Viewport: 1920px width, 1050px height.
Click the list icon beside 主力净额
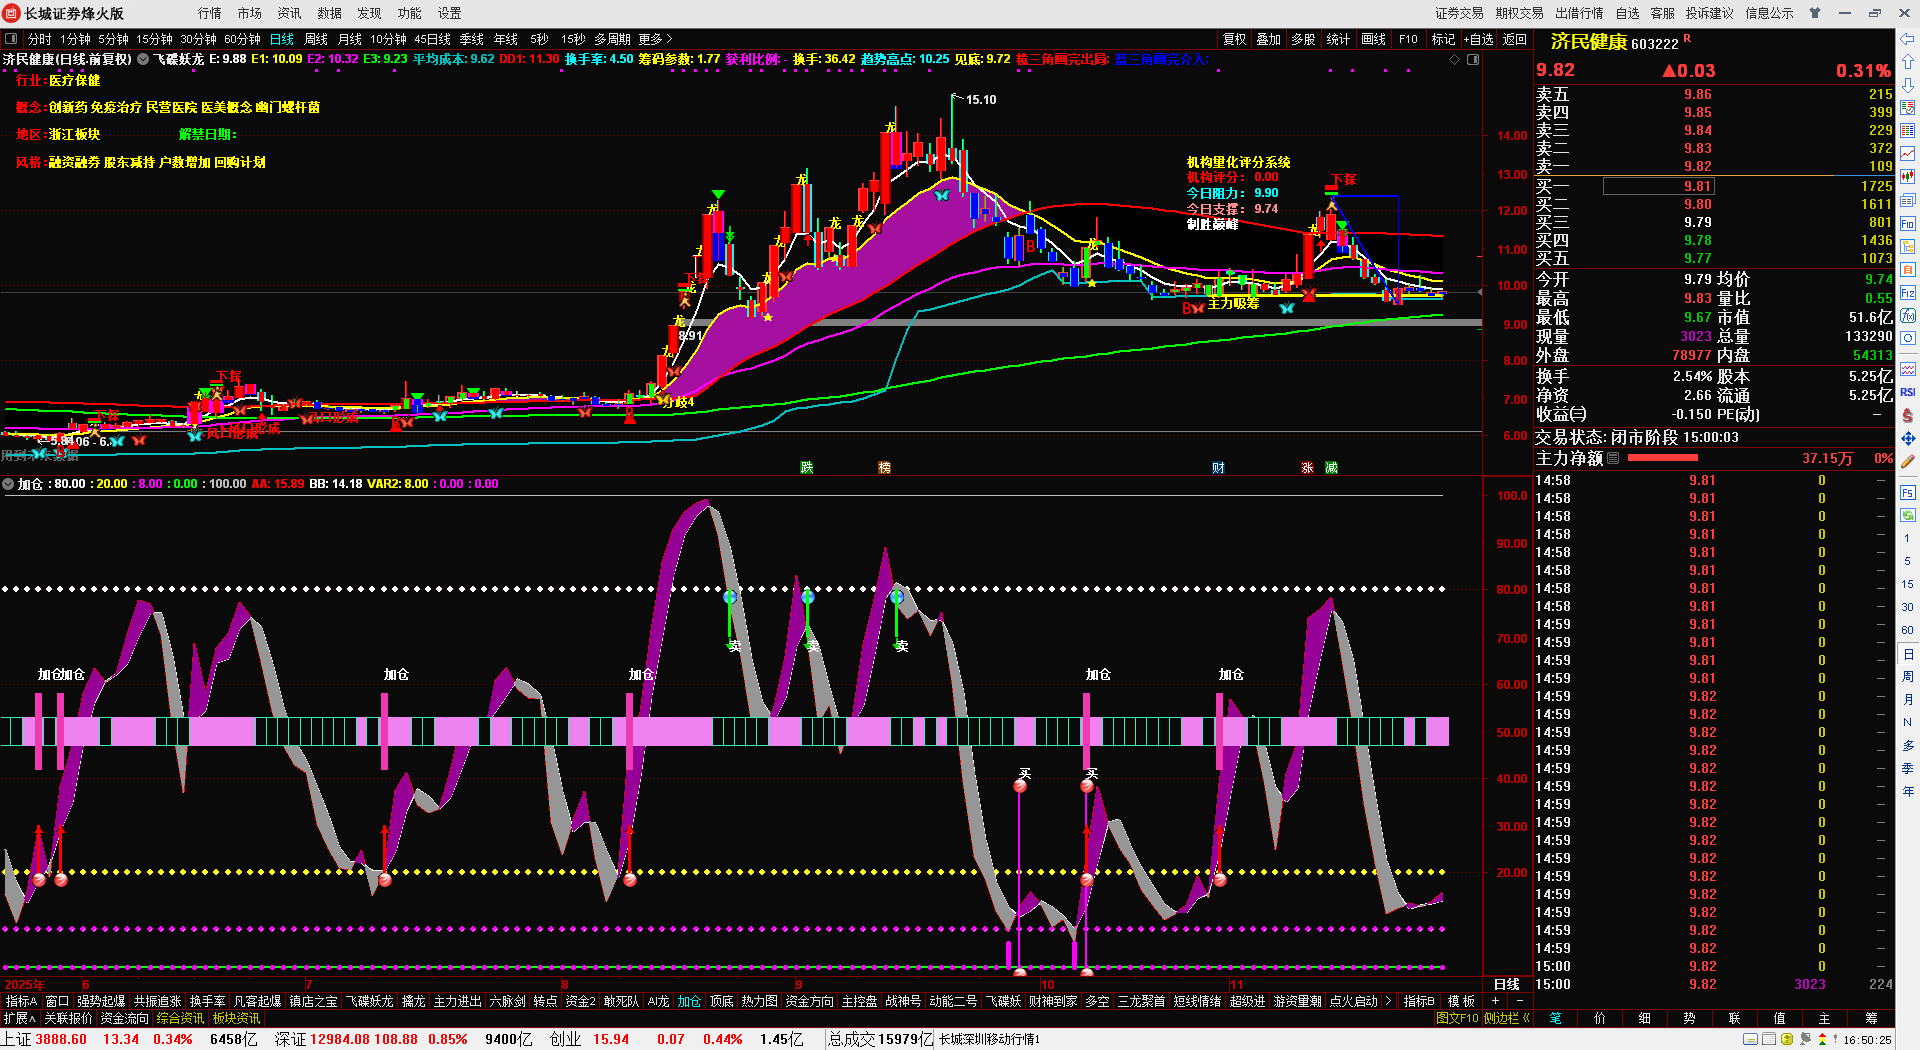point(1613,458)
